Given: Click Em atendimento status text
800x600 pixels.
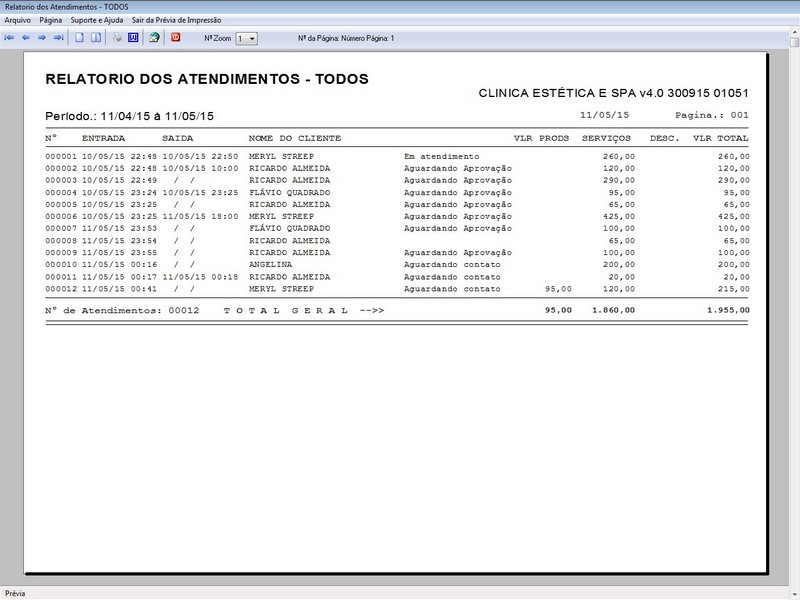Looking at the screenshot, I should click(x=441, y=157).
